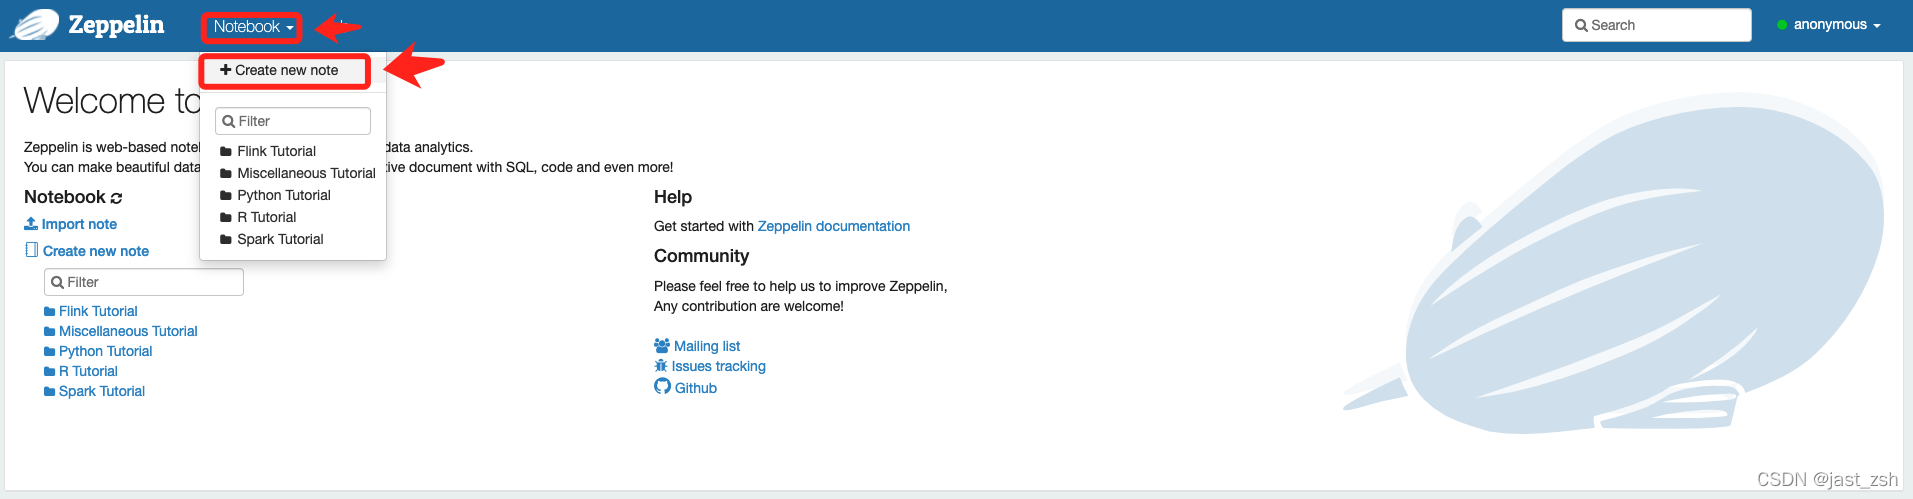Focus the Filter field in Notebook dropdown
Screen dimensions: 1913x499
click(x=293, y=121)
